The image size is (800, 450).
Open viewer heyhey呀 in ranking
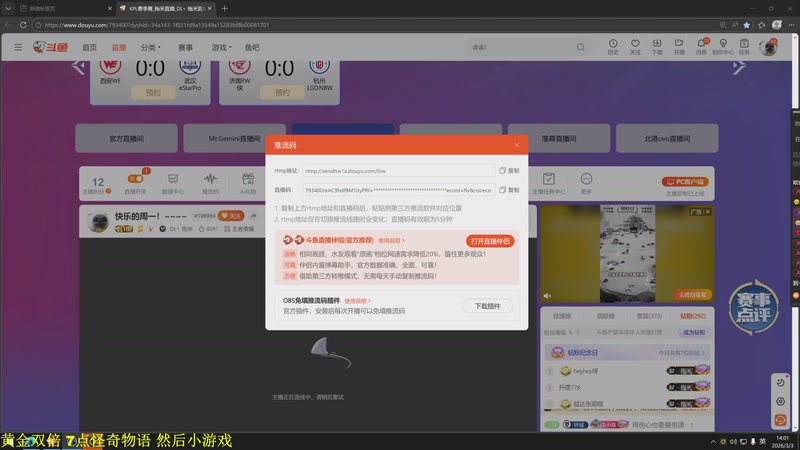pos(585,371)
